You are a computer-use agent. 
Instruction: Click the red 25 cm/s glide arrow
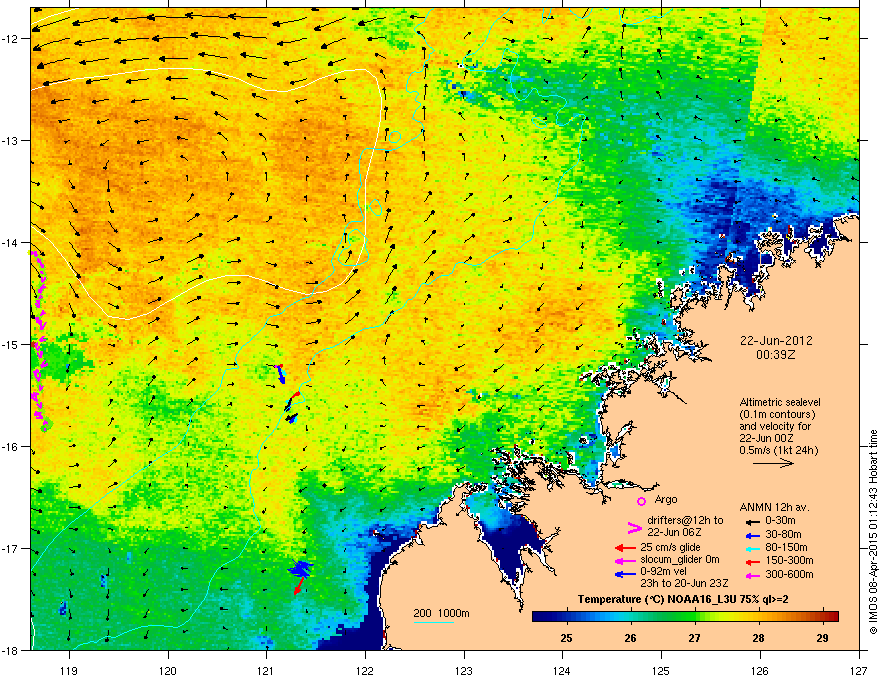pos(625,548)
